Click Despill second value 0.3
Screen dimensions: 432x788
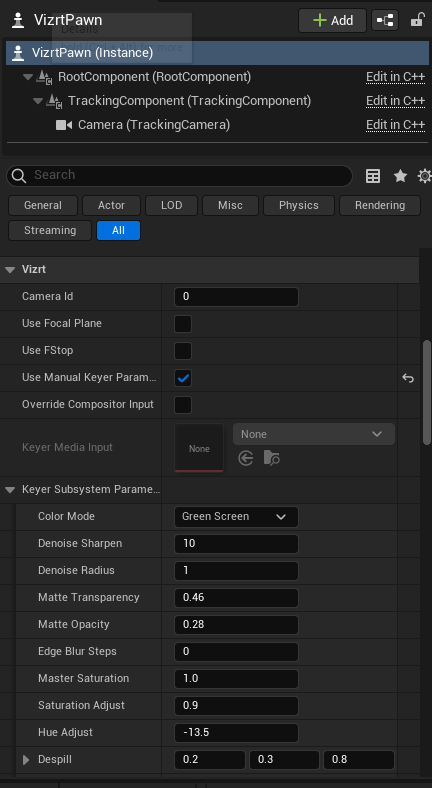pyautogui.click(x=284, y=760)
